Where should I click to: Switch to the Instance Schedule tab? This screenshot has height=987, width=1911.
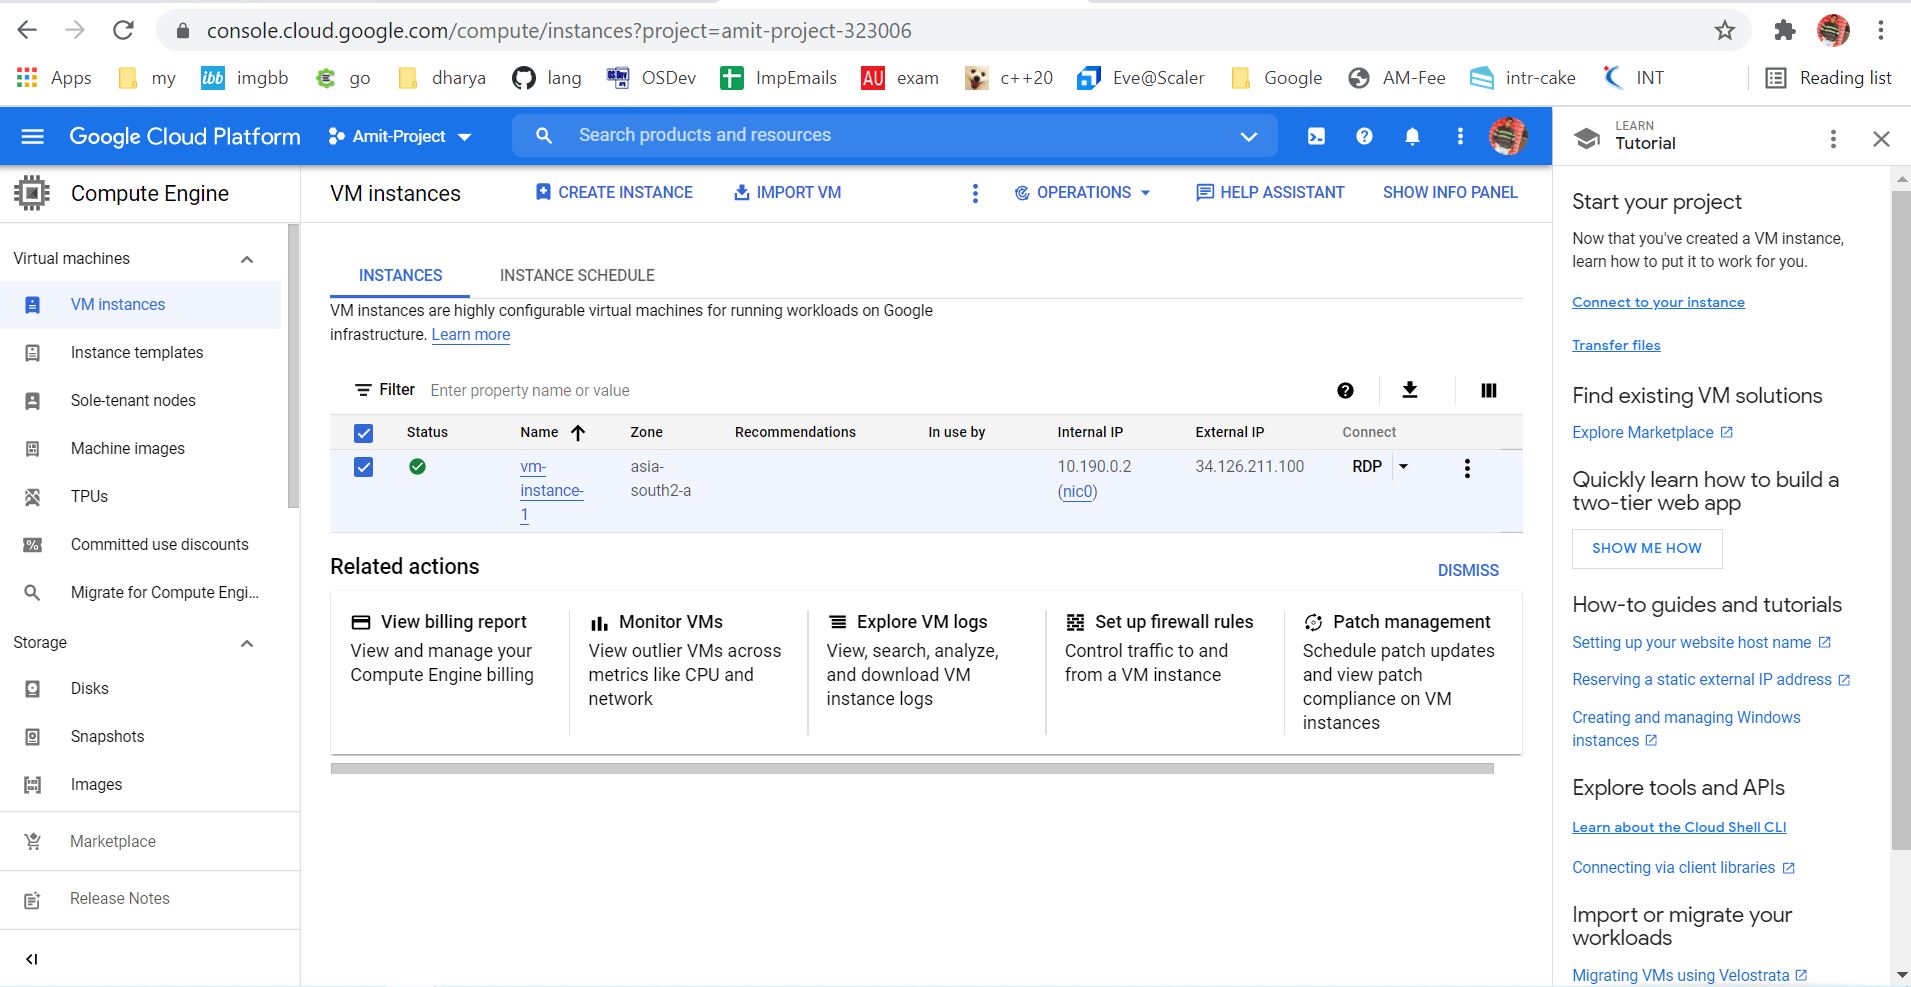(x=577, y=275)
